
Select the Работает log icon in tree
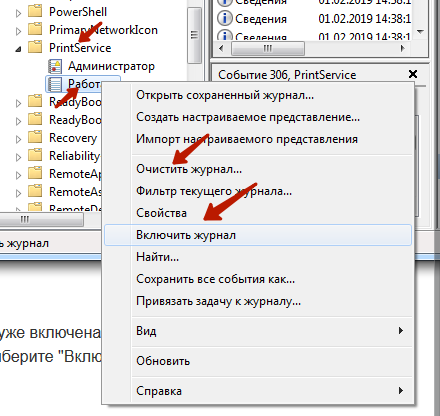[55, 84]
